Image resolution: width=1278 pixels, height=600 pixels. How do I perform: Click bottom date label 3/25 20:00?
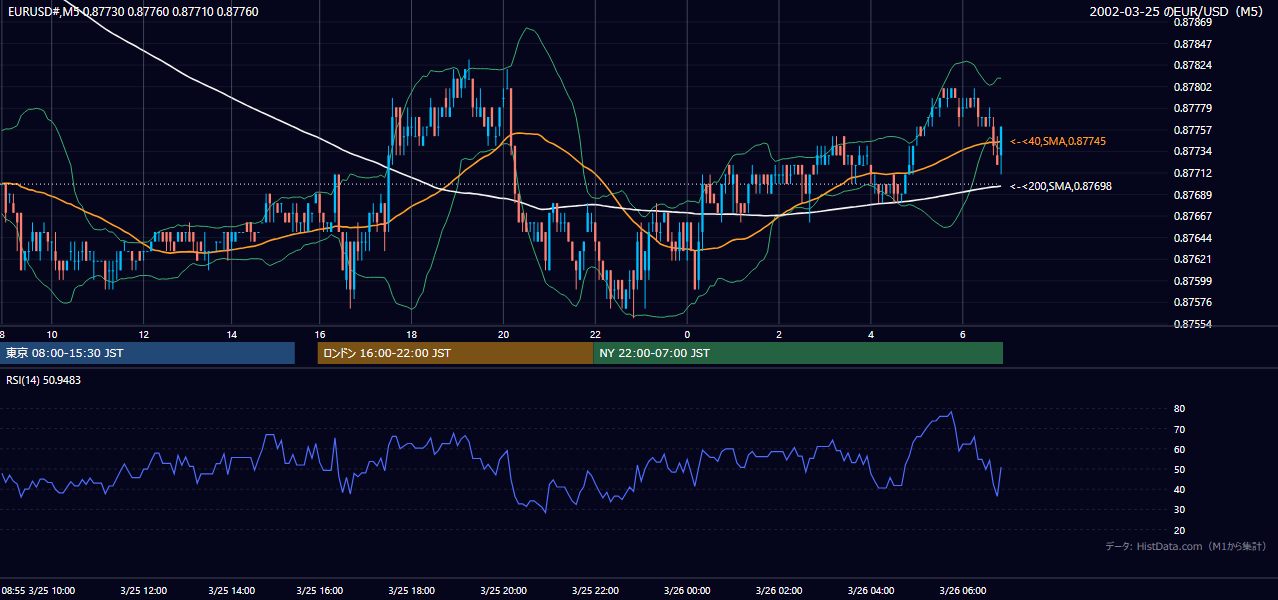coord(503,590)
